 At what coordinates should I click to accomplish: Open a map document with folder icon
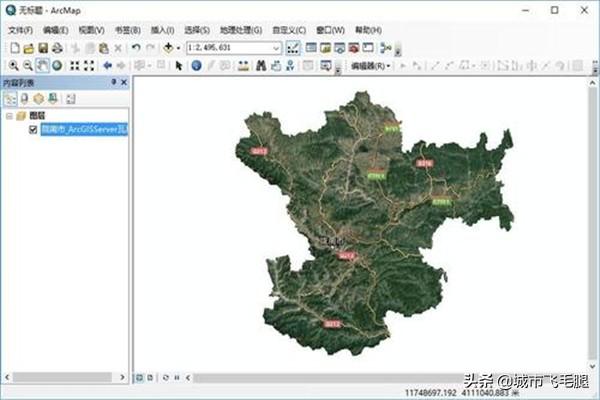click(x=29, y=48)
